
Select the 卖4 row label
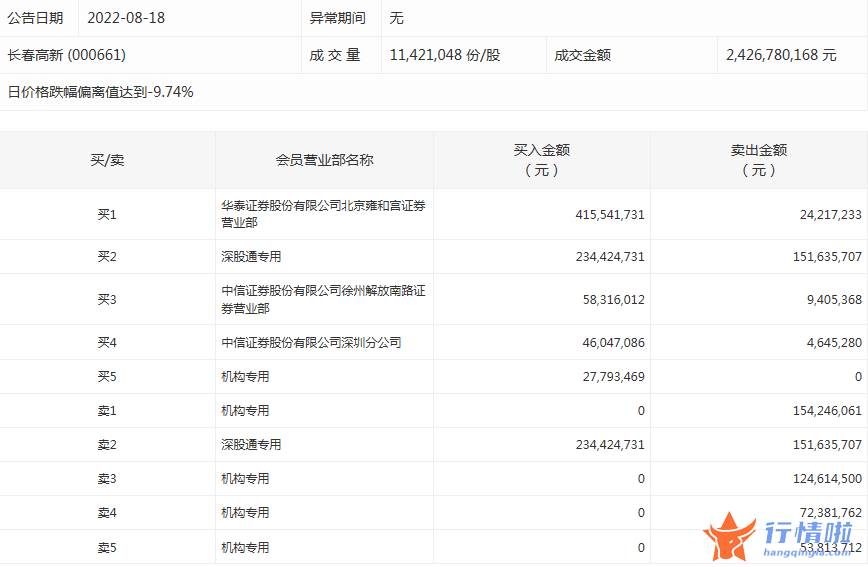click(107, 513)
